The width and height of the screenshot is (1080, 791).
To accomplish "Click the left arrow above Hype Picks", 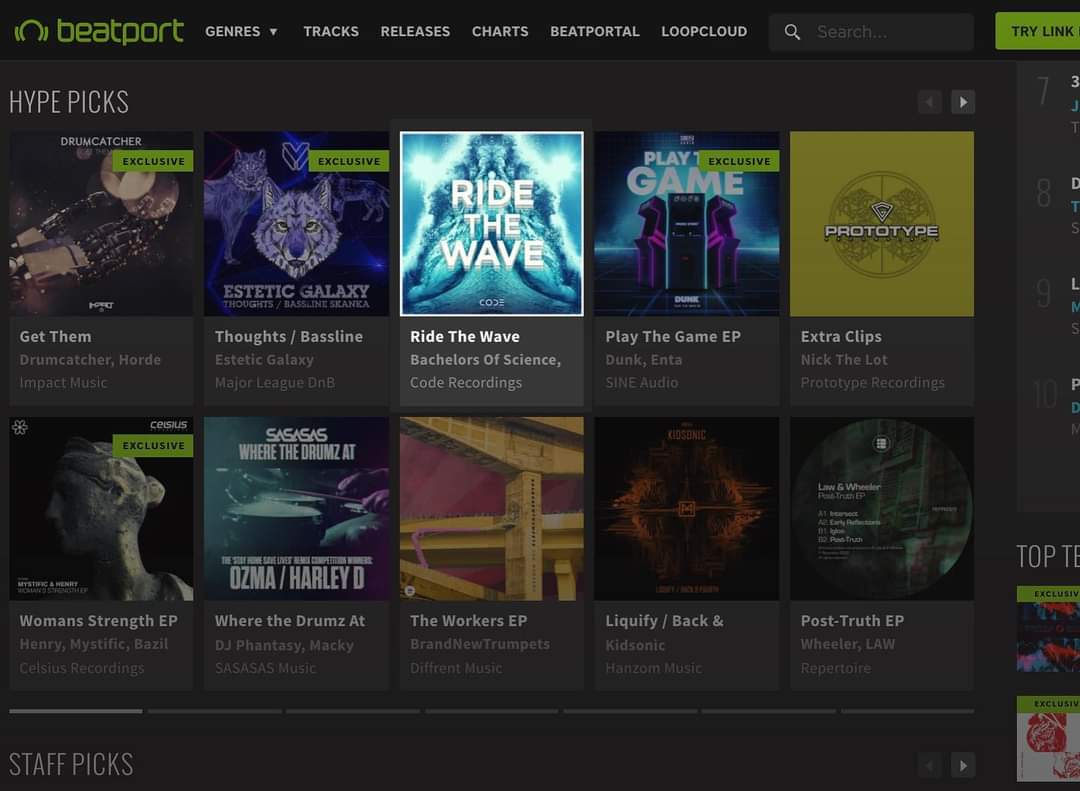I will click(x=929, y=101).
